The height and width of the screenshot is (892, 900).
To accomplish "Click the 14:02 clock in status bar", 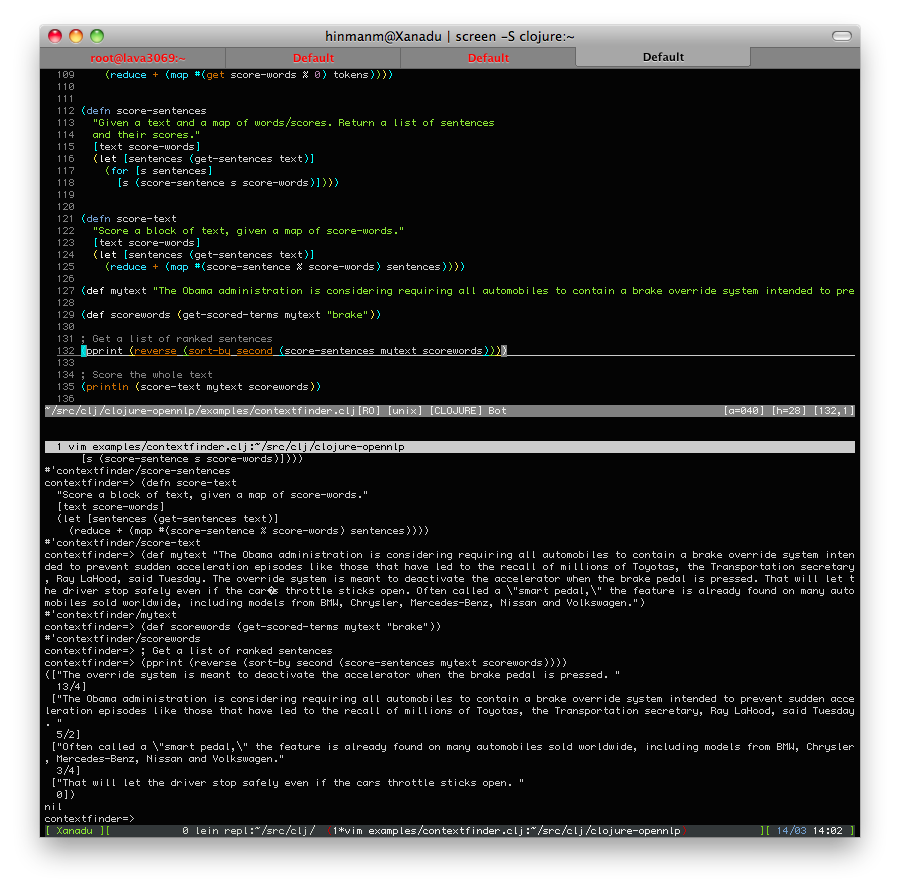I will (x=827, y=831).
